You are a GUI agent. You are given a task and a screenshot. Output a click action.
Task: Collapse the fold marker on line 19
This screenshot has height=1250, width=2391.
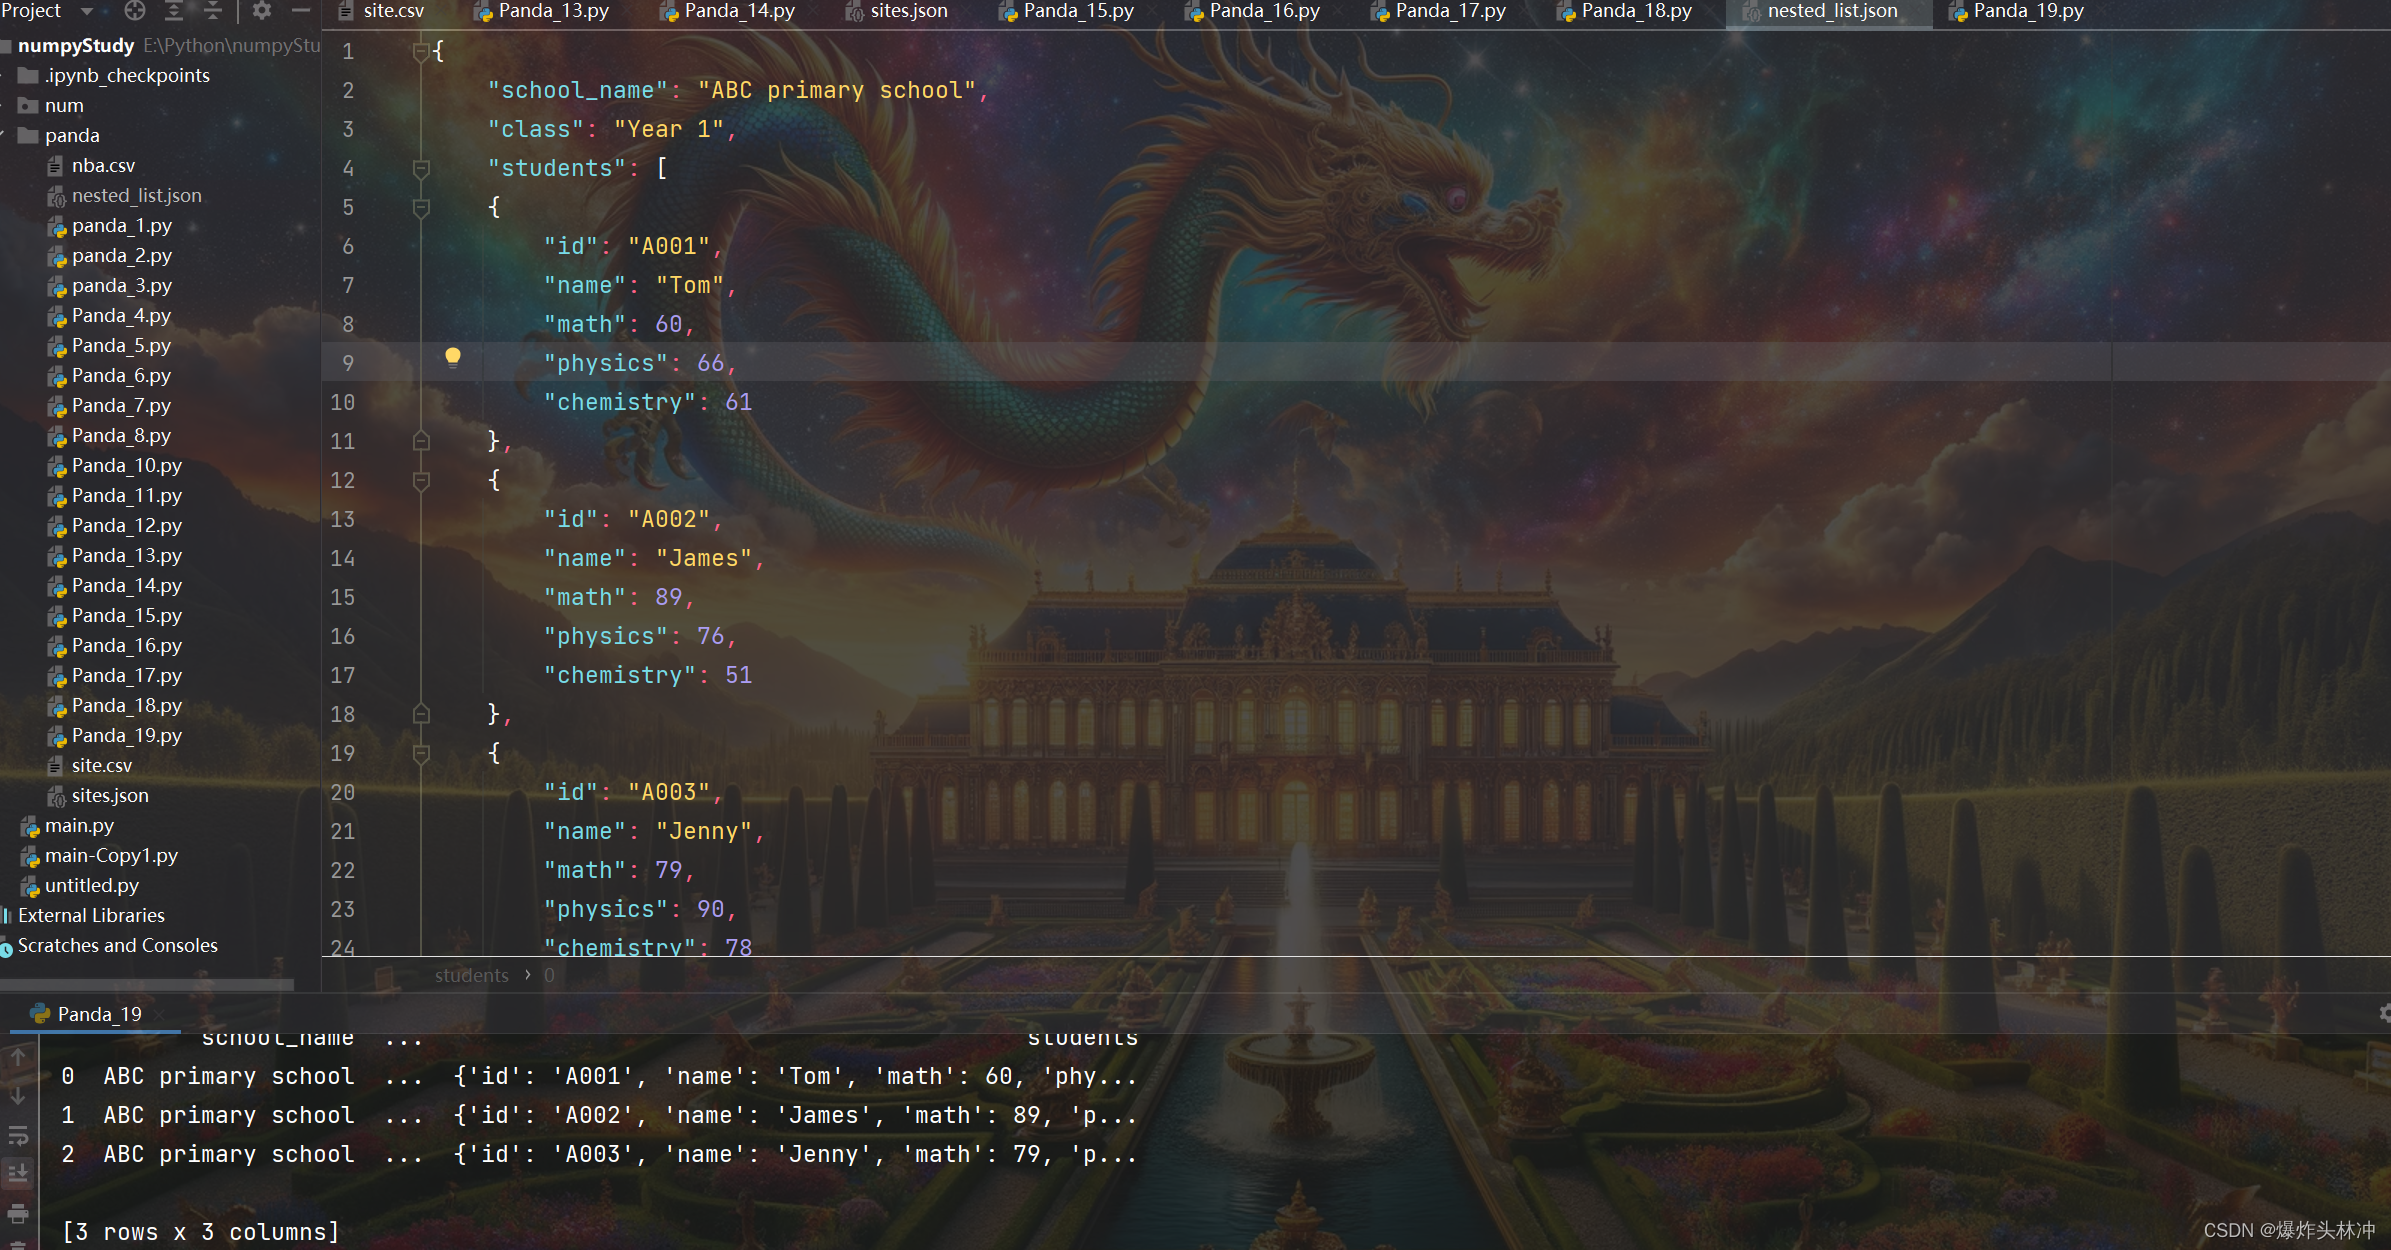pos(421,754)
